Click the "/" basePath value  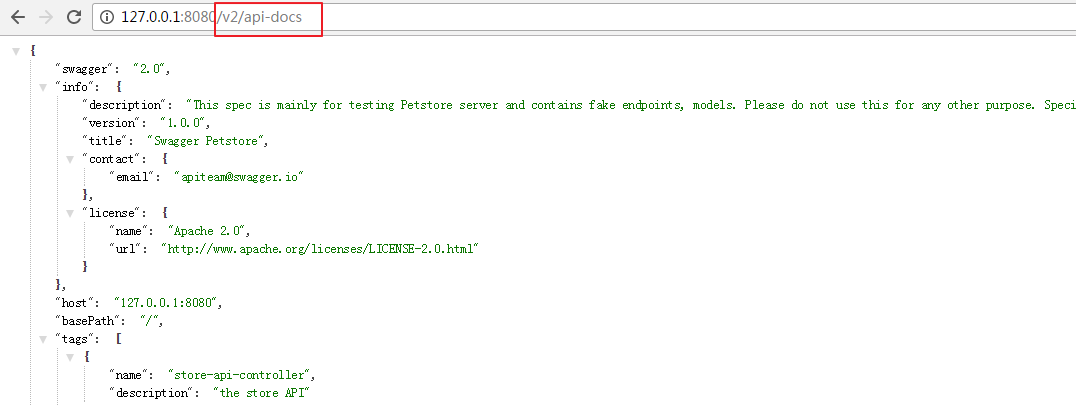(150, 321)
